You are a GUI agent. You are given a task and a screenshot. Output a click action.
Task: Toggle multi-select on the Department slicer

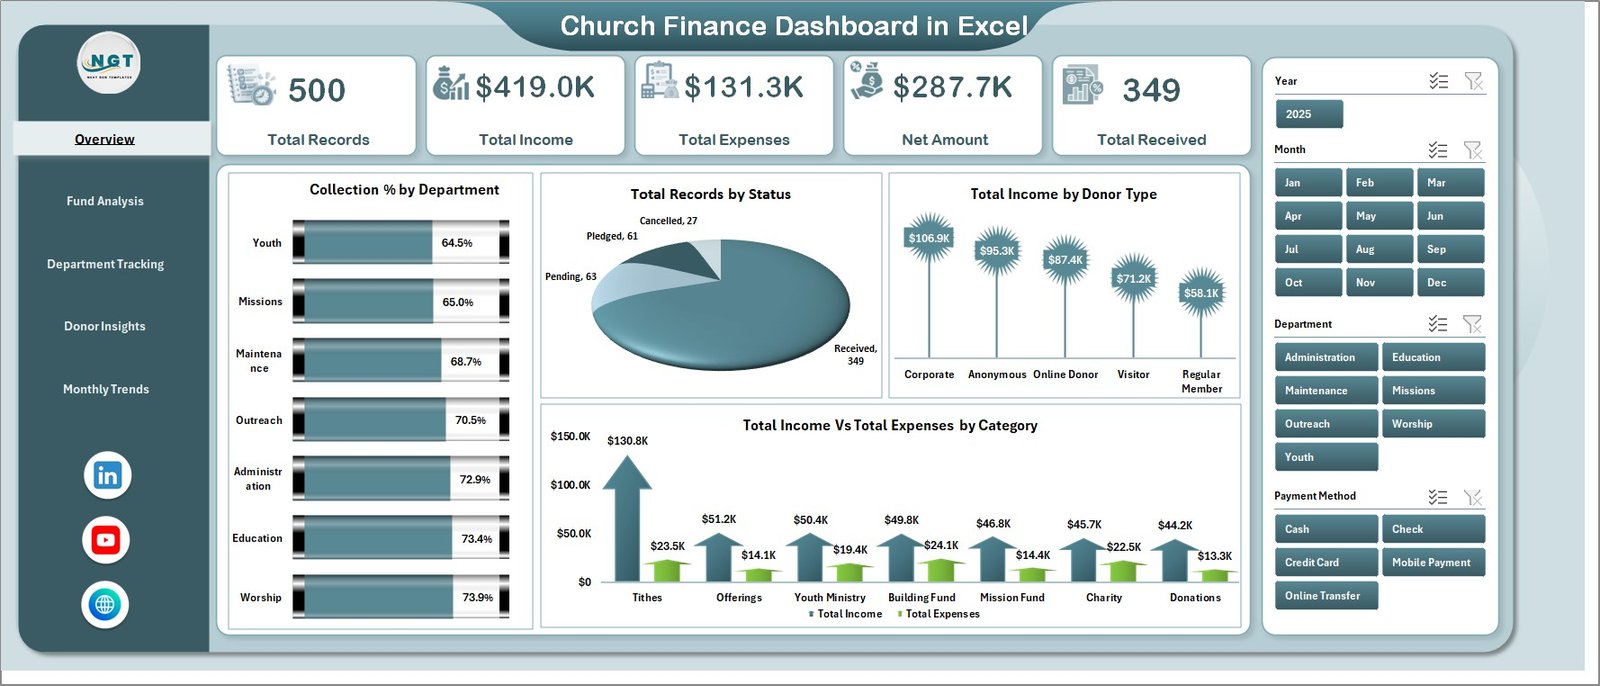pos(1438,324)
